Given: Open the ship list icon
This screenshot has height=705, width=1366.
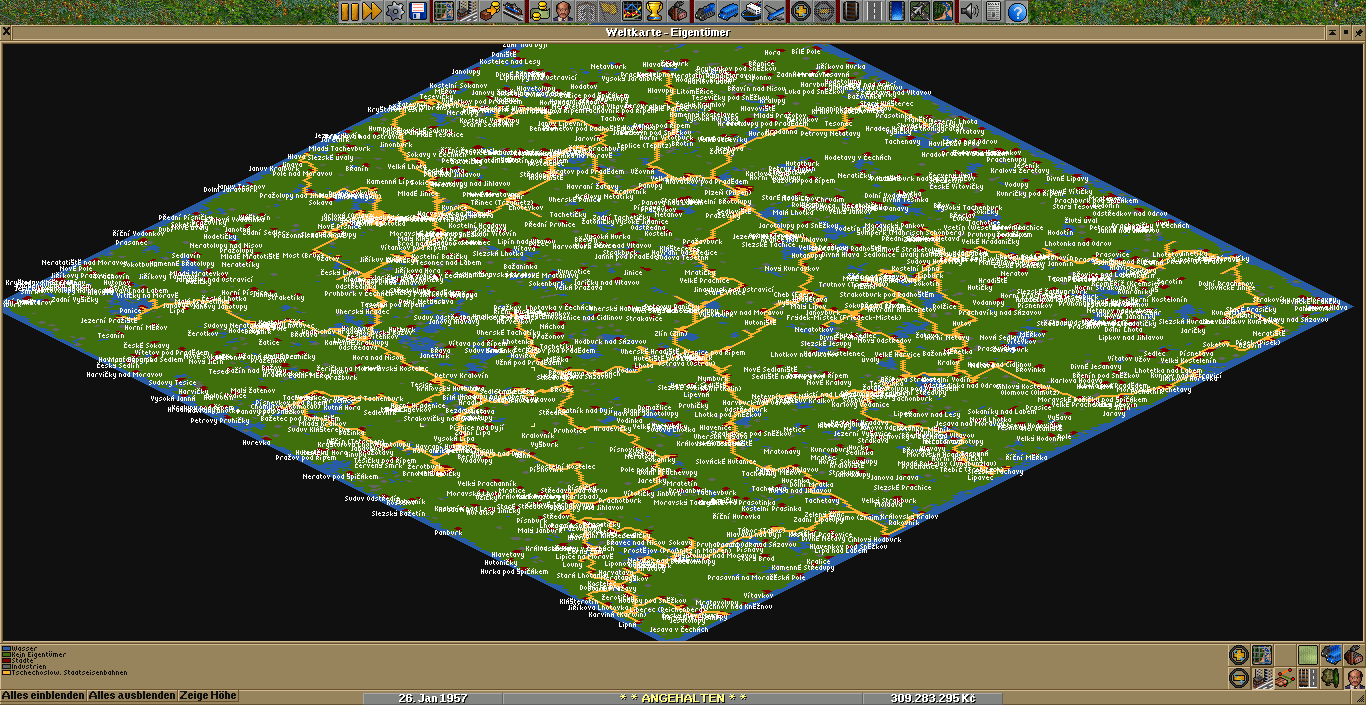Looking at the screenshot, I should click(x=751, y=12).
